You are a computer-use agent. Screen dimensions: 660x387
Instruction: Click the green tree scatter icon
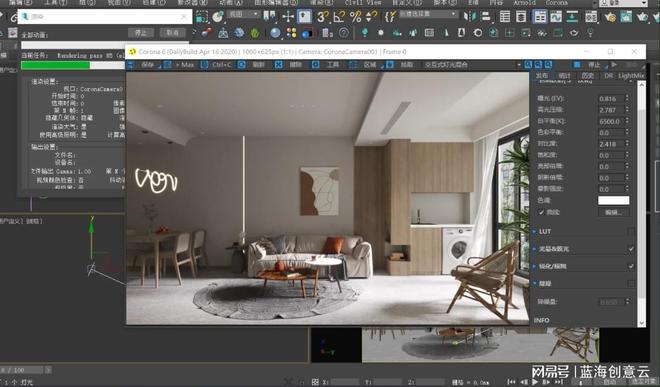point(255,33)
